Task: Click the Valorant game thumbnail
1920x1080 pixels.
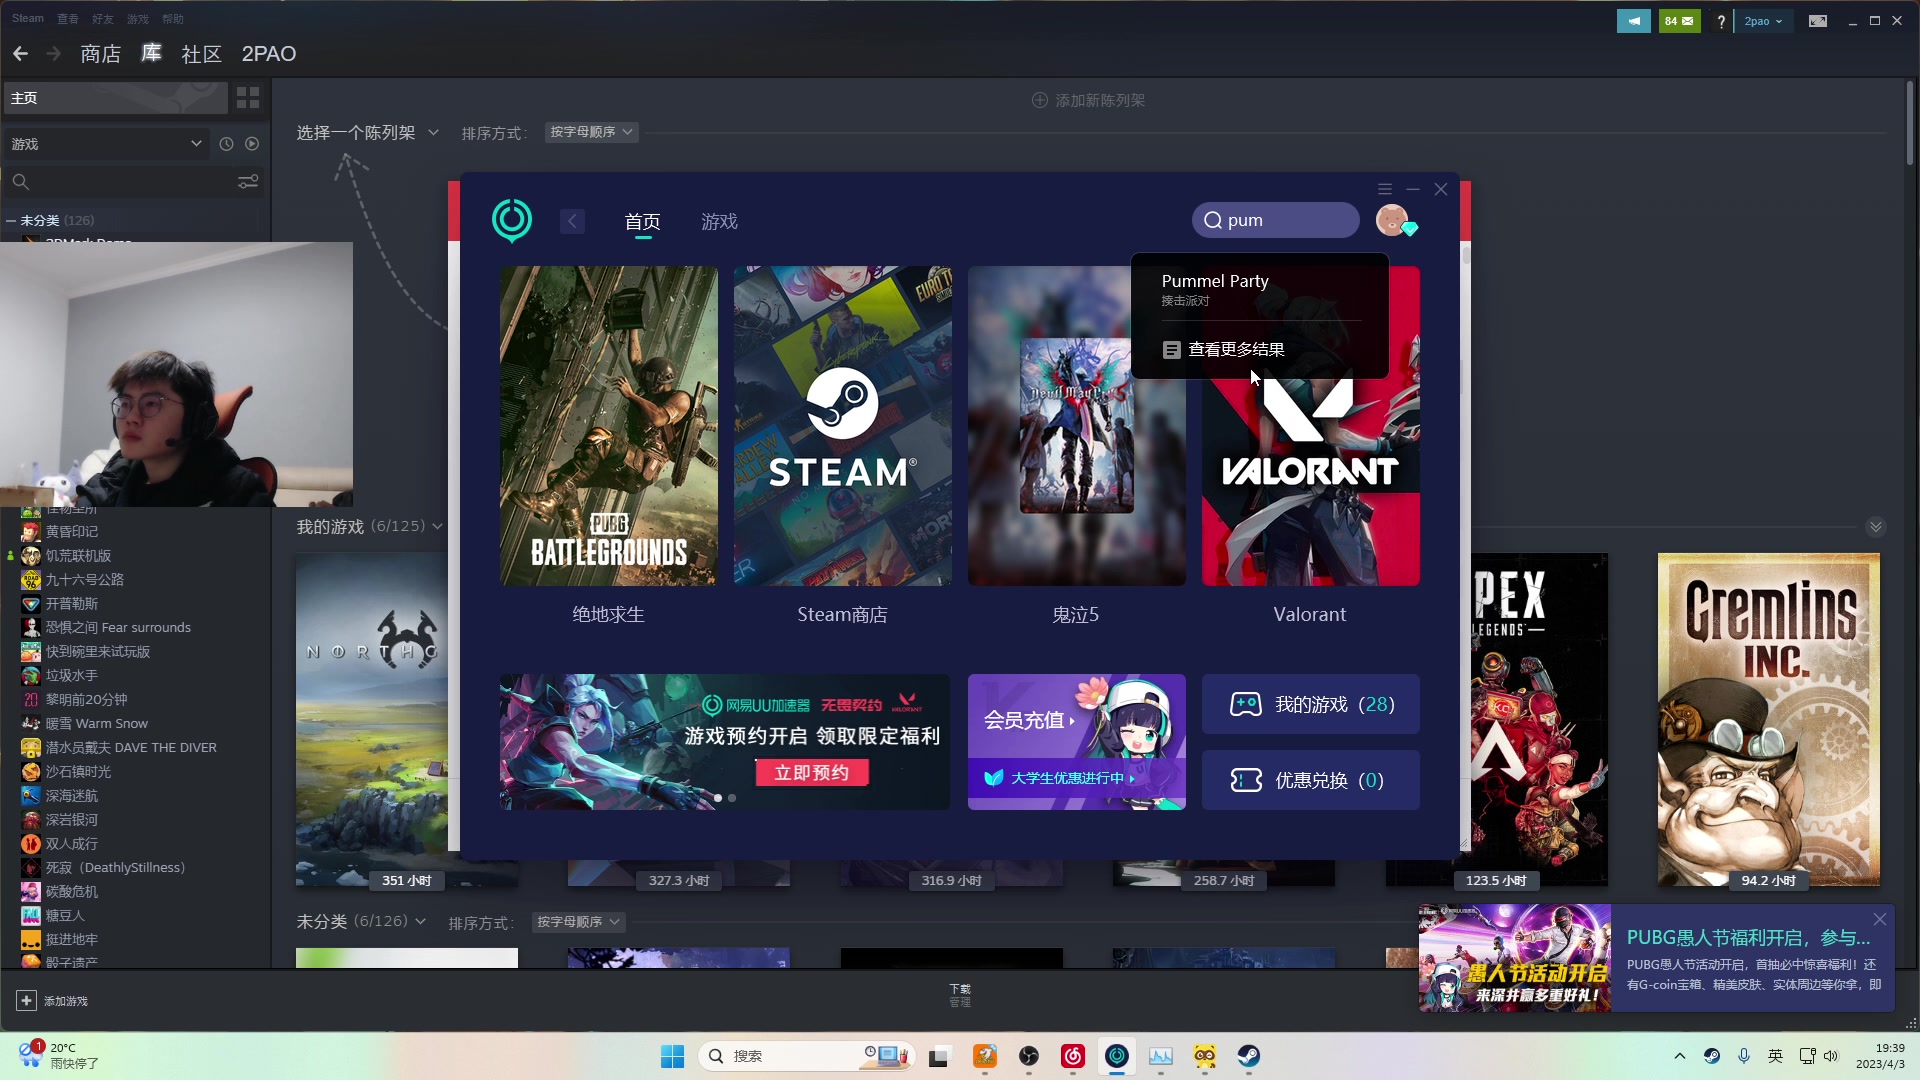Action: point(1310,480)
